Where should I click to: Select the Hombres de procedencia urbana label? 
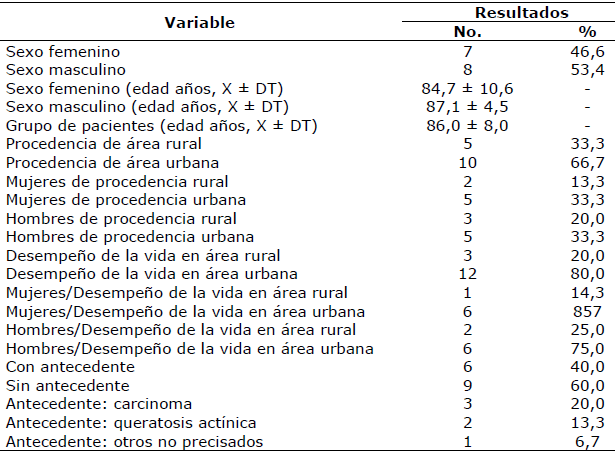point(129,237)
